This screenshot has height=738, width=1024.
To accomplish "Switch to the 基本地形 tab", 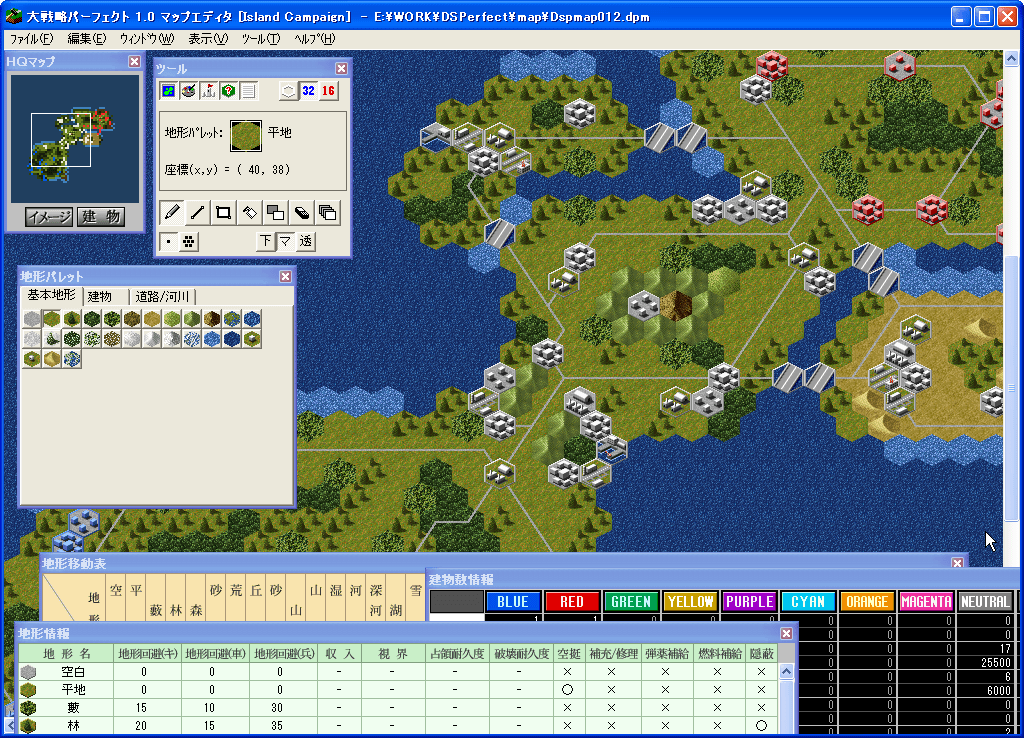I will pos(51,295).
